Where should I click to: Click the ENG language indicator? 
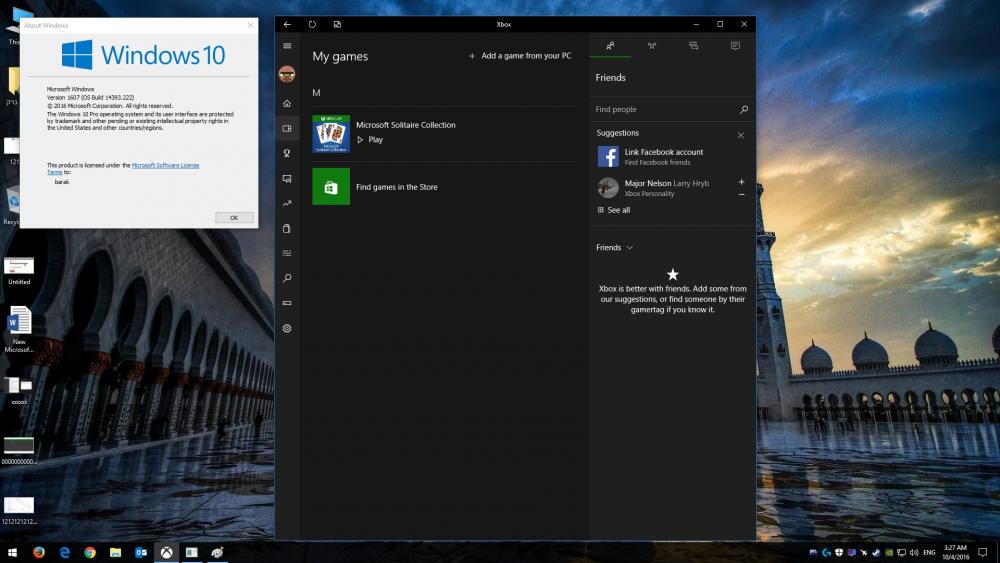[929, 553]
